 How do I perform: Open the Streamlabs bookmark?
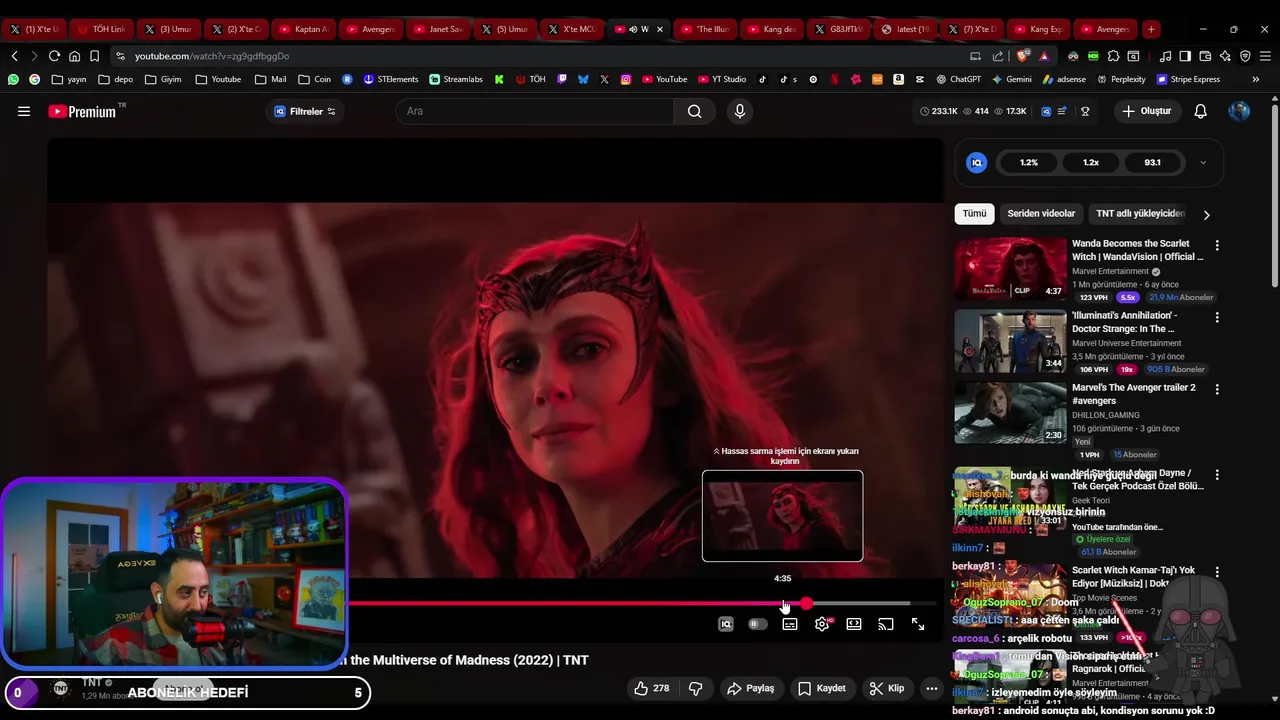[456, 79]
